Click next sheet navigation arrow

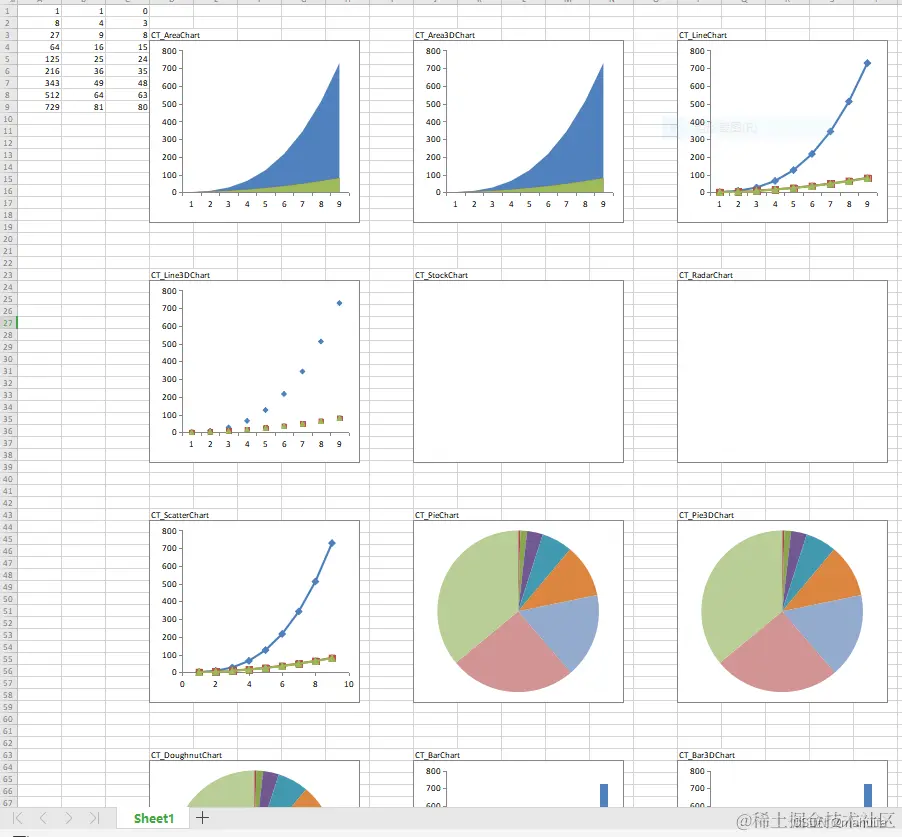[68, 818]
